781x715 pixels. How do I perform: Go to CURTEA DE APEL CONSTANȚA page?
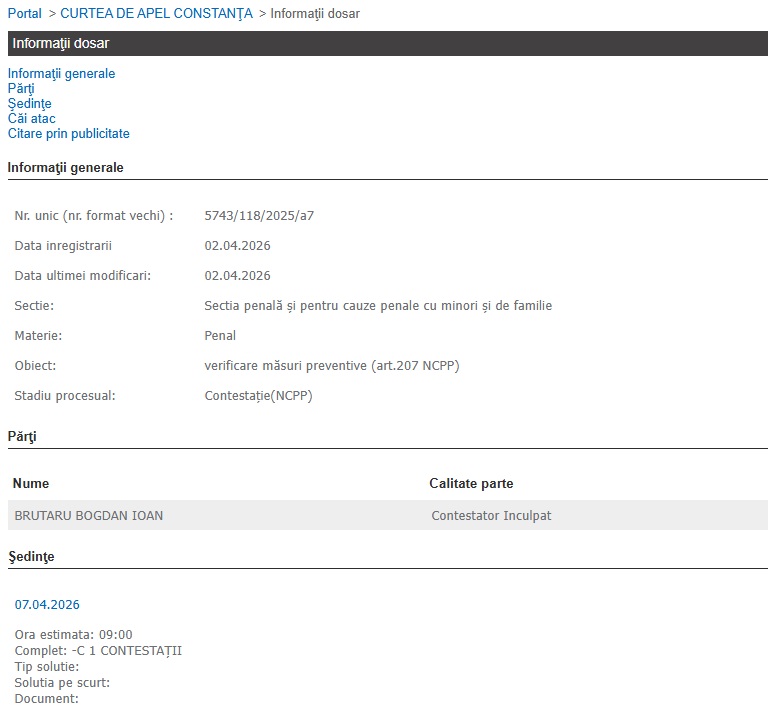(x=156, y=14)
